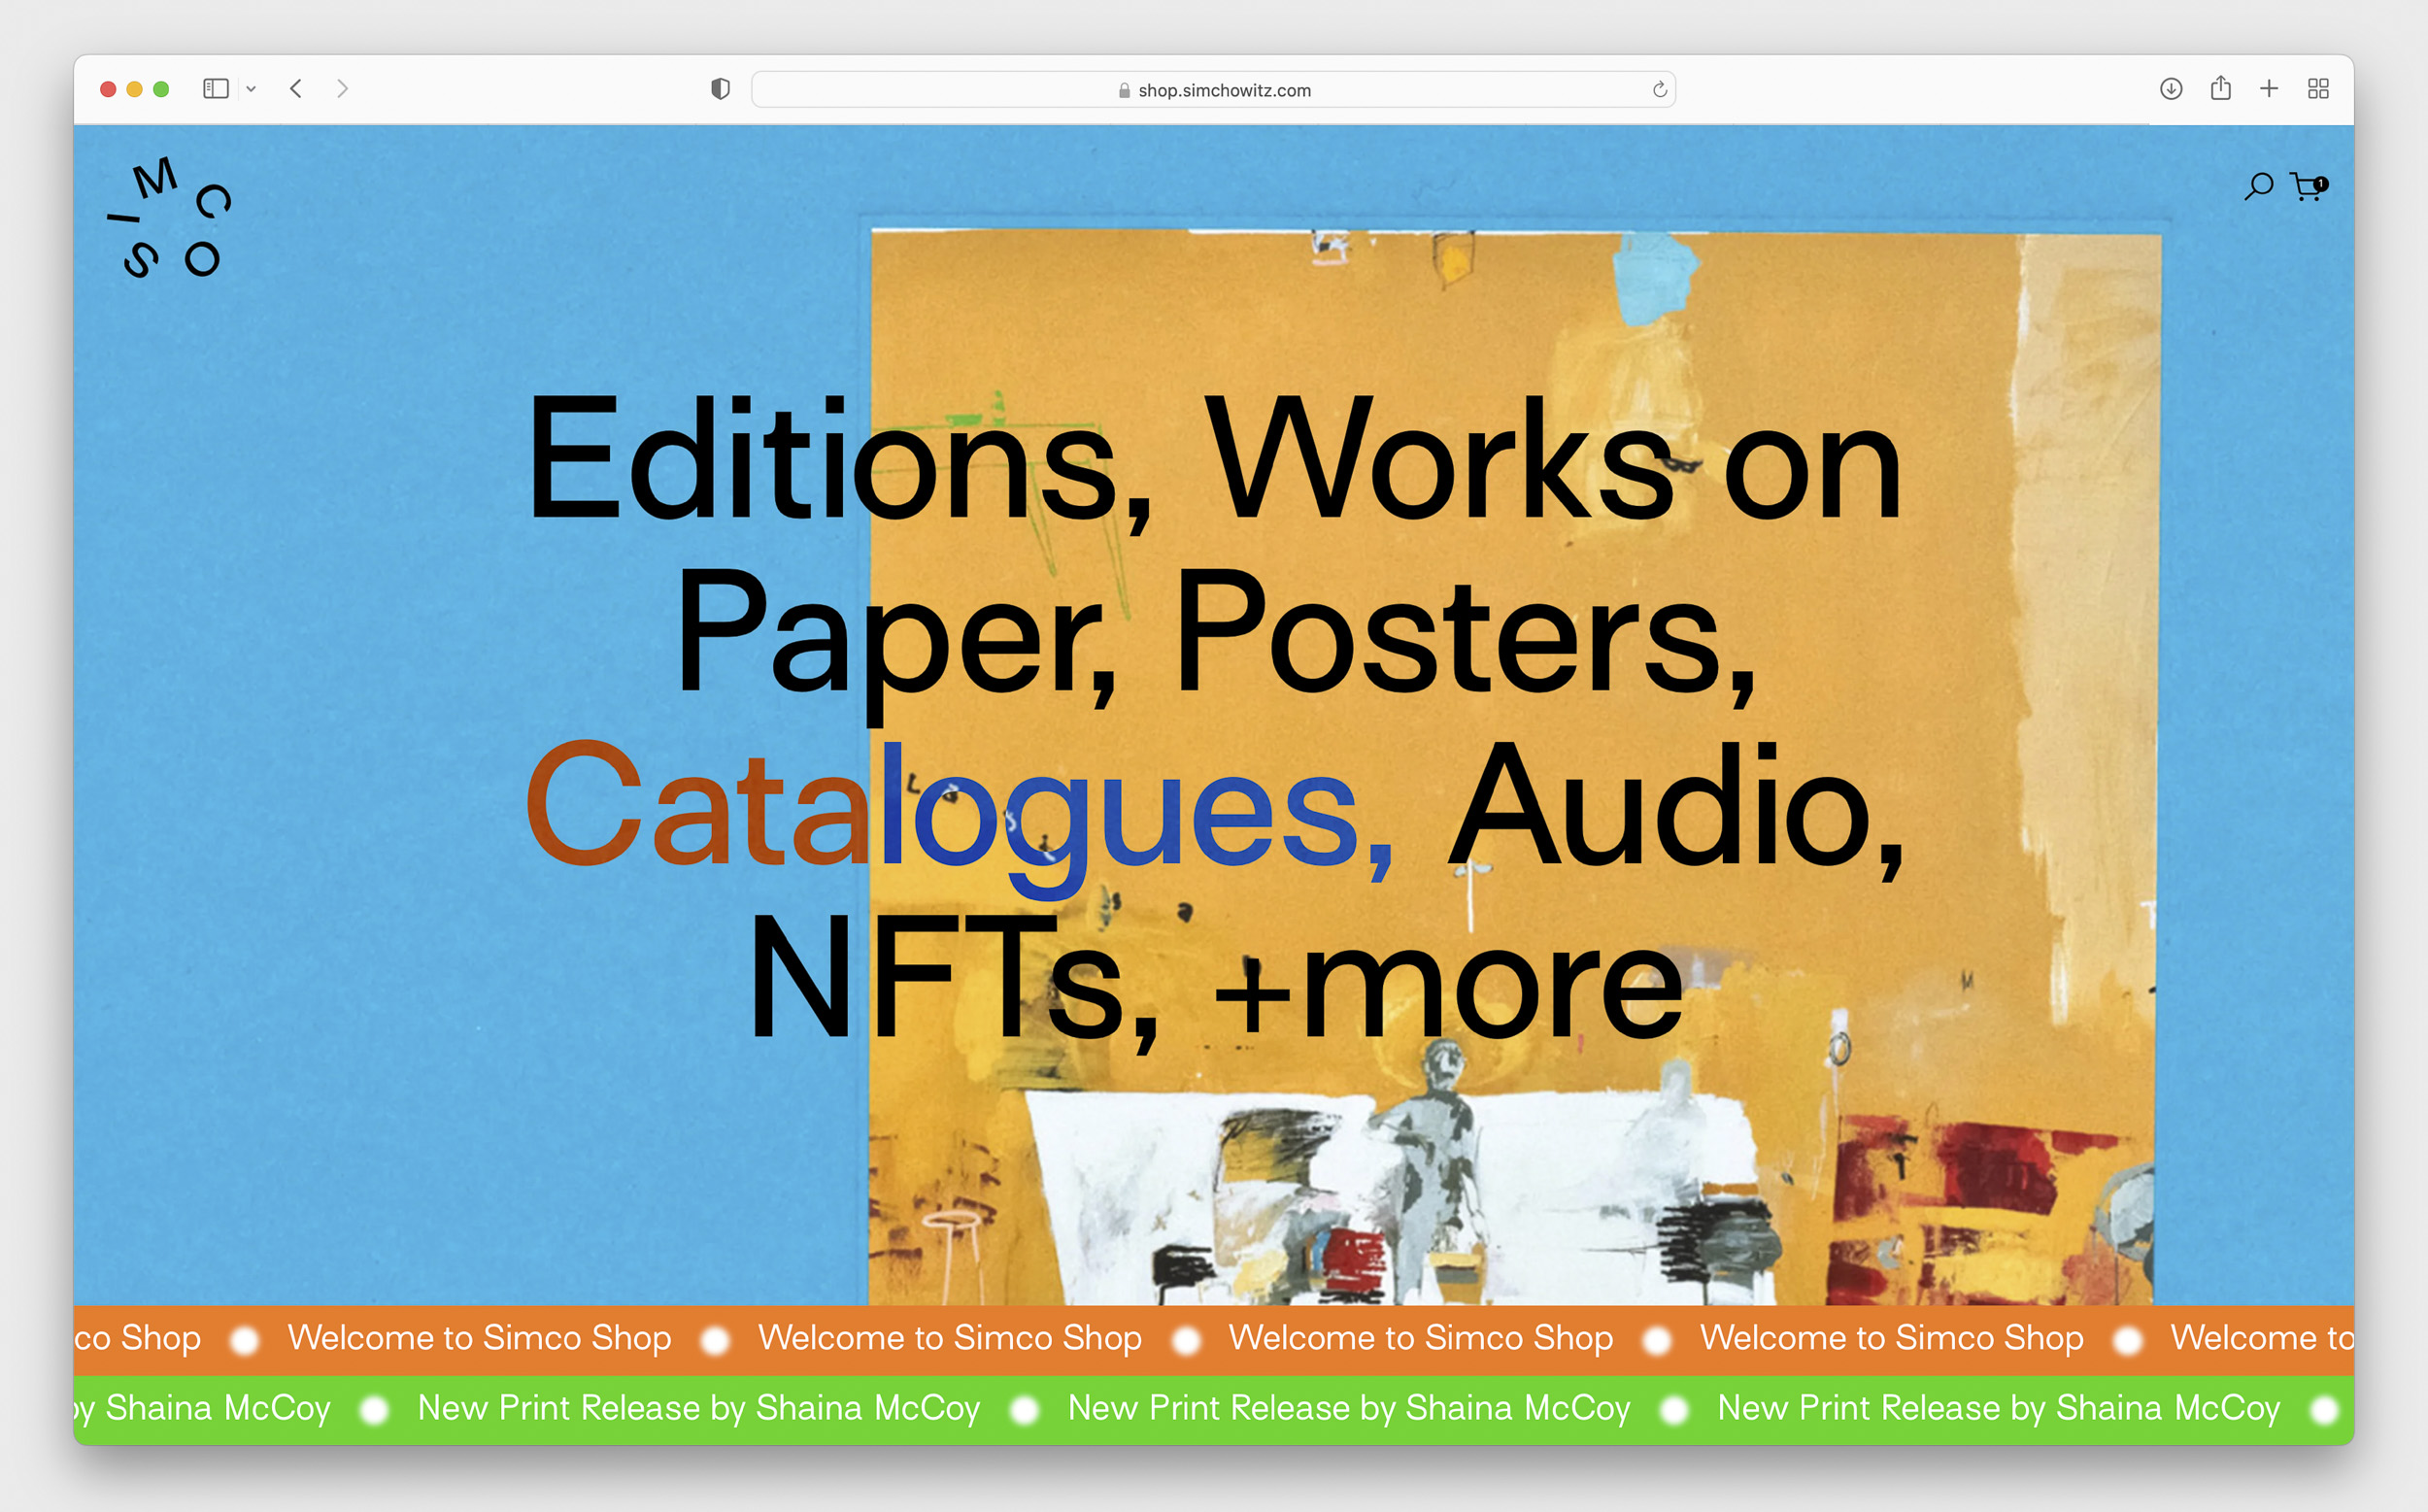The image size is (2428, 1512).
Task: Open a new tab with the plus icon
Action: click(2269, 89)
